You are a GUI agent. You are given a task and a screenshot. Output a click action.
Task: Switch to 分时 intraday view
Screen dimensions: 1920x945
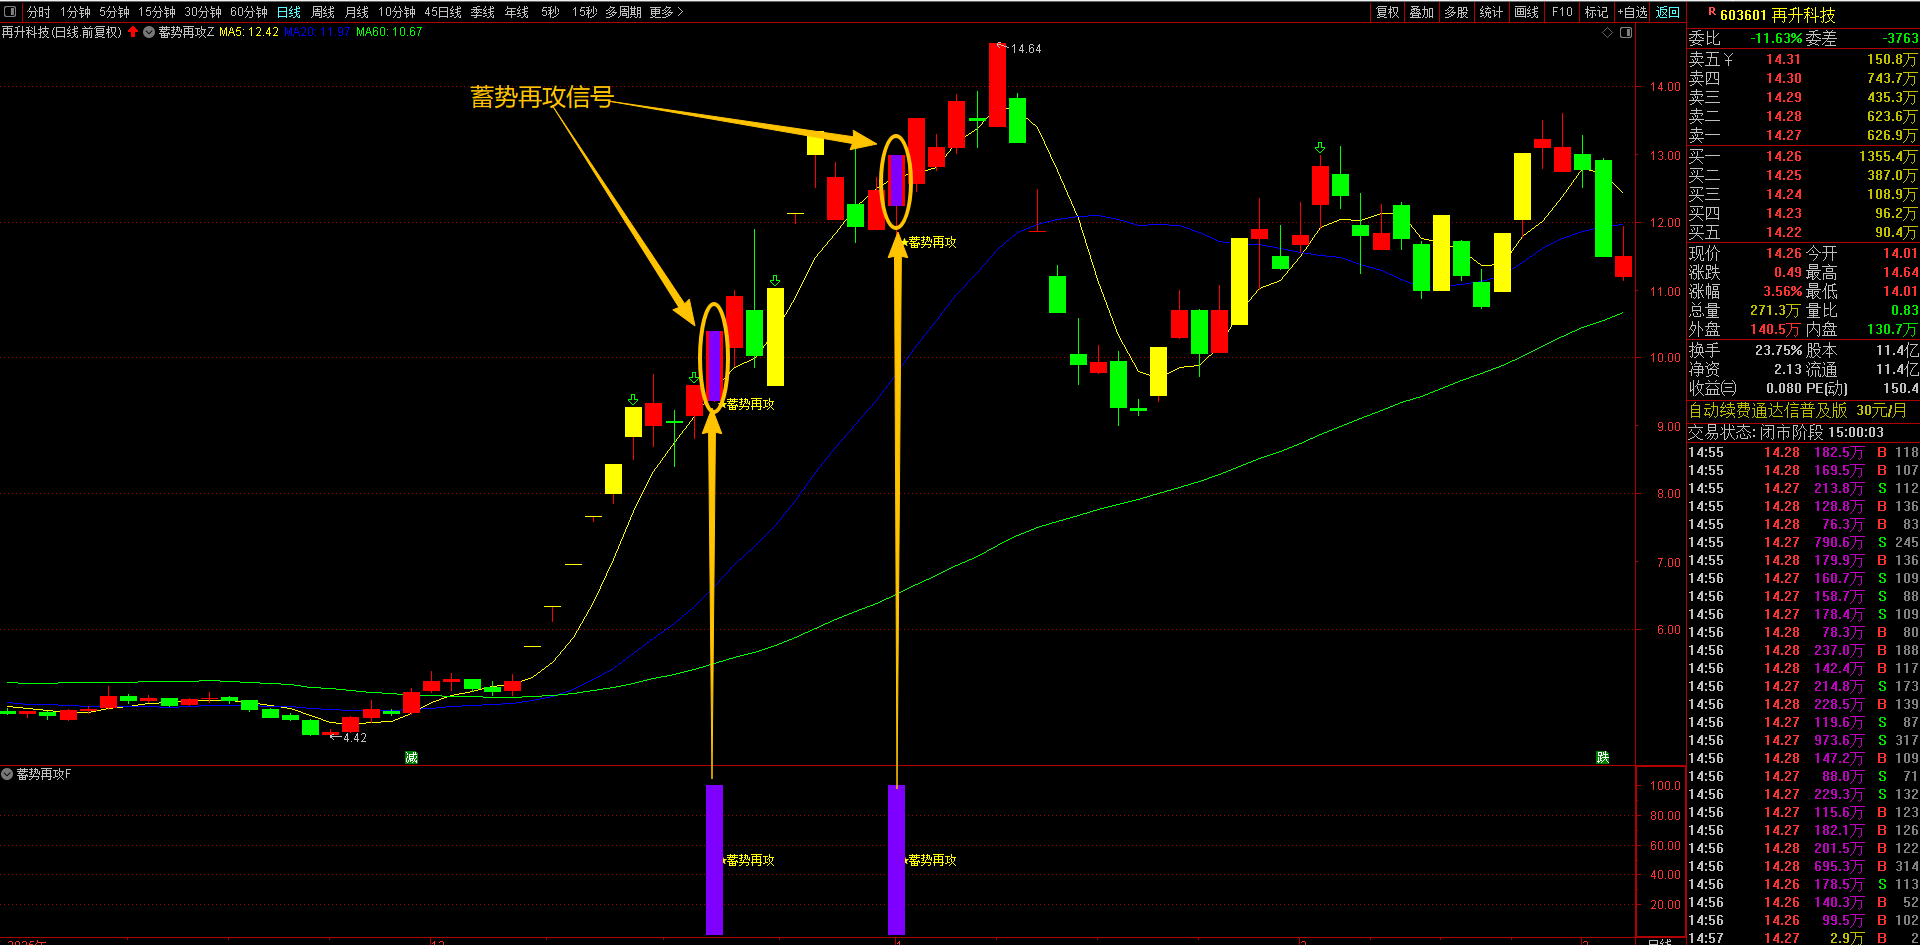(39, 12)
